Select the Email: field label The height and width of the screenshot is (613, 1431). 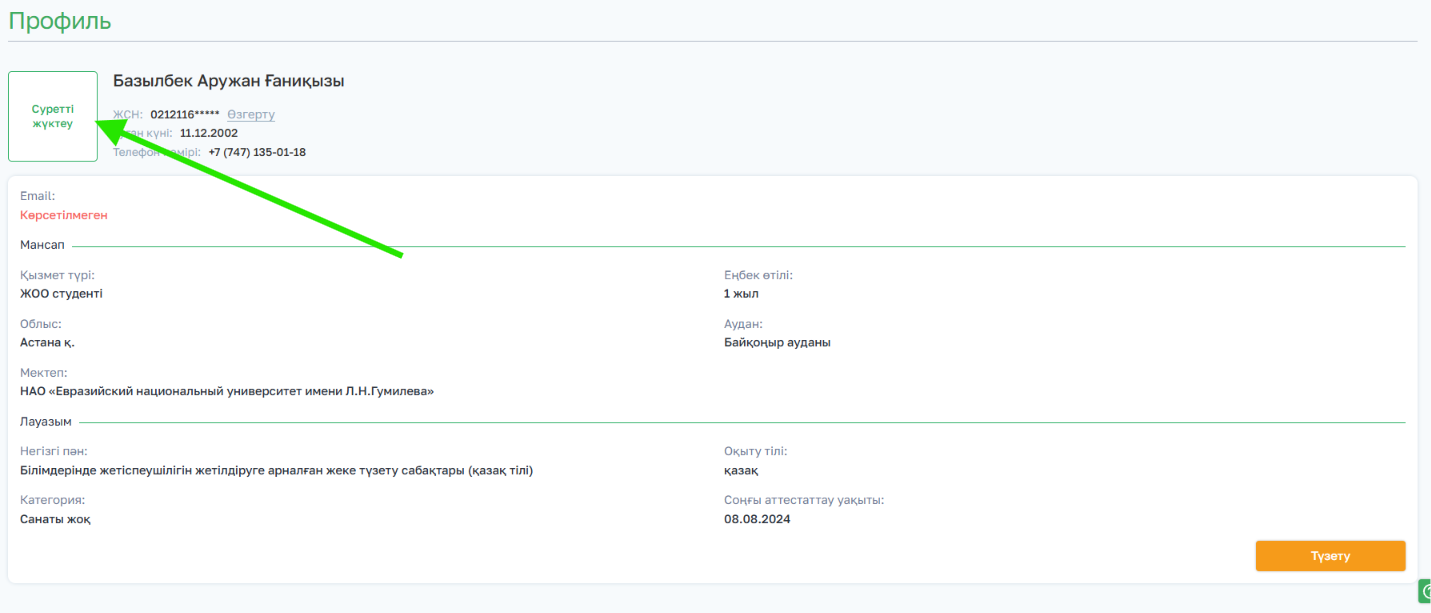37,196
